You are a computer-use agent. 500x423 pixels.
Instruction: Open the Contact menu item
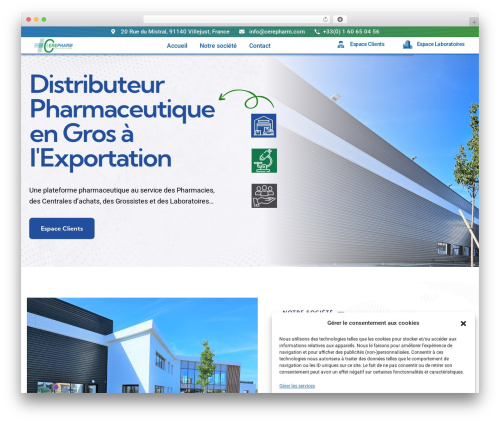260,46
